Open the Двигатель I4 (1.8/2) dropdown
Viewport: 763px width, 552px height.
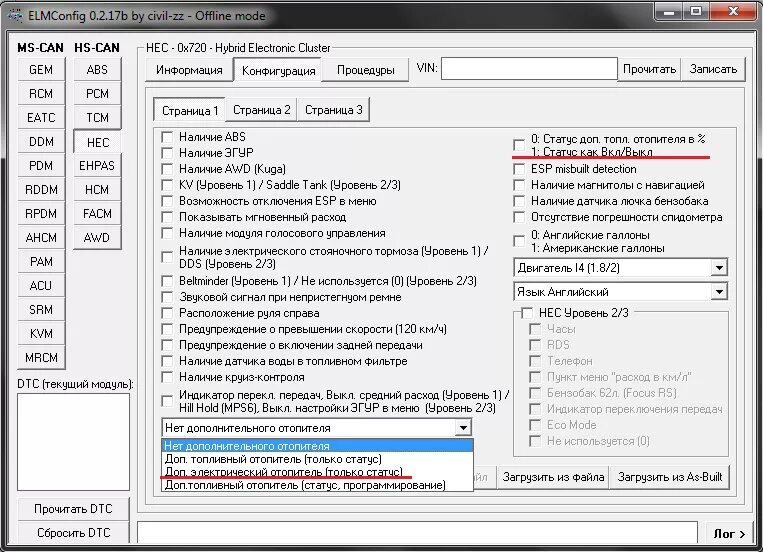(719, 268)
